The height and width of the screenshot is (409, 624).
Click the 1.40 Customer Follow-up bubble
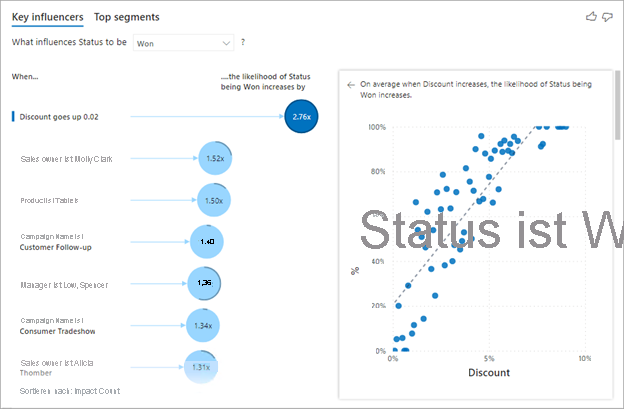tap(207, 242)
